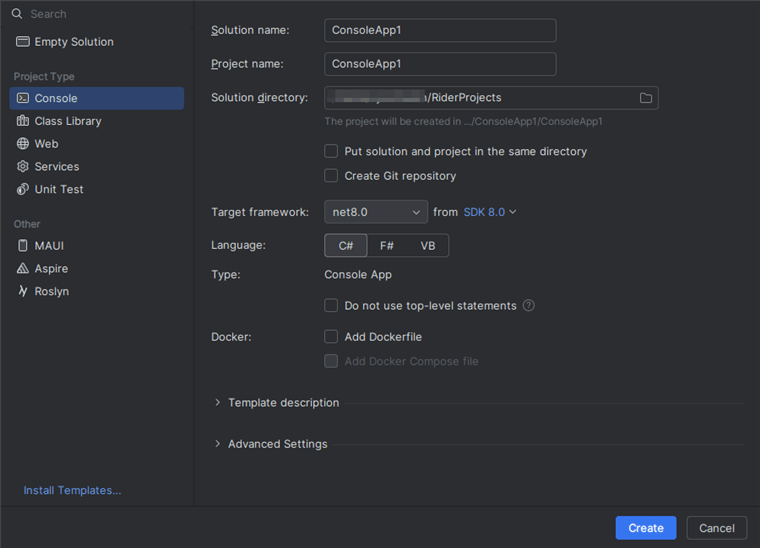The width and height of the screenshot is (760, 548).
Task: Expand the Template description section
Action: click(x=218, y=403)
